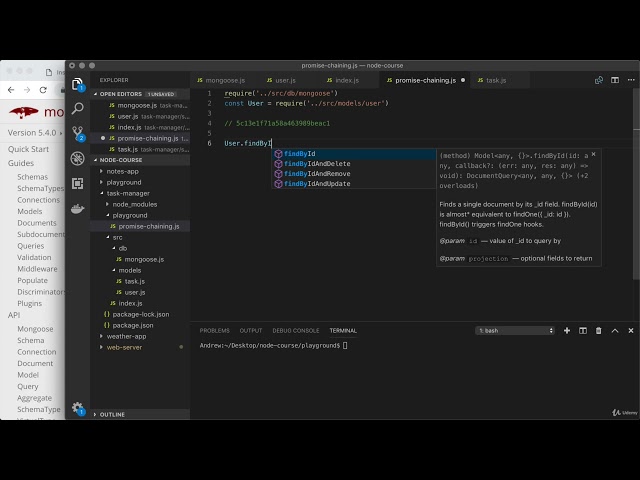
Task: Click the unsaved dot on promise-chaining.js tab
Action: 463,80
